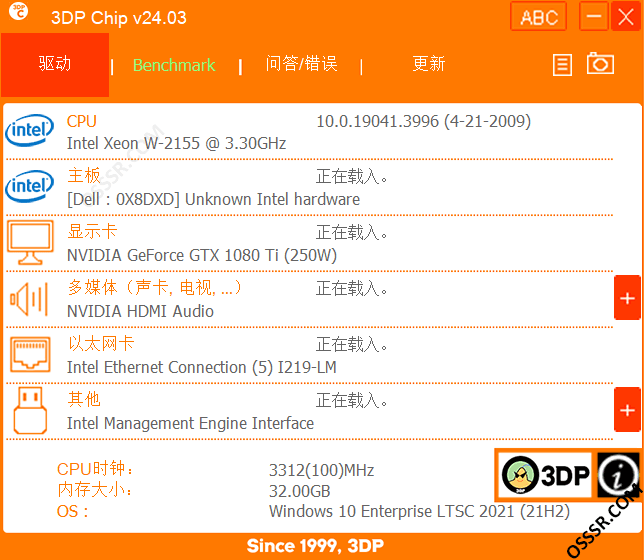The height and width of the screenshot is (560, 644).
Task: Expand the 其他 devices with plus button
Action: click(627, 410)
